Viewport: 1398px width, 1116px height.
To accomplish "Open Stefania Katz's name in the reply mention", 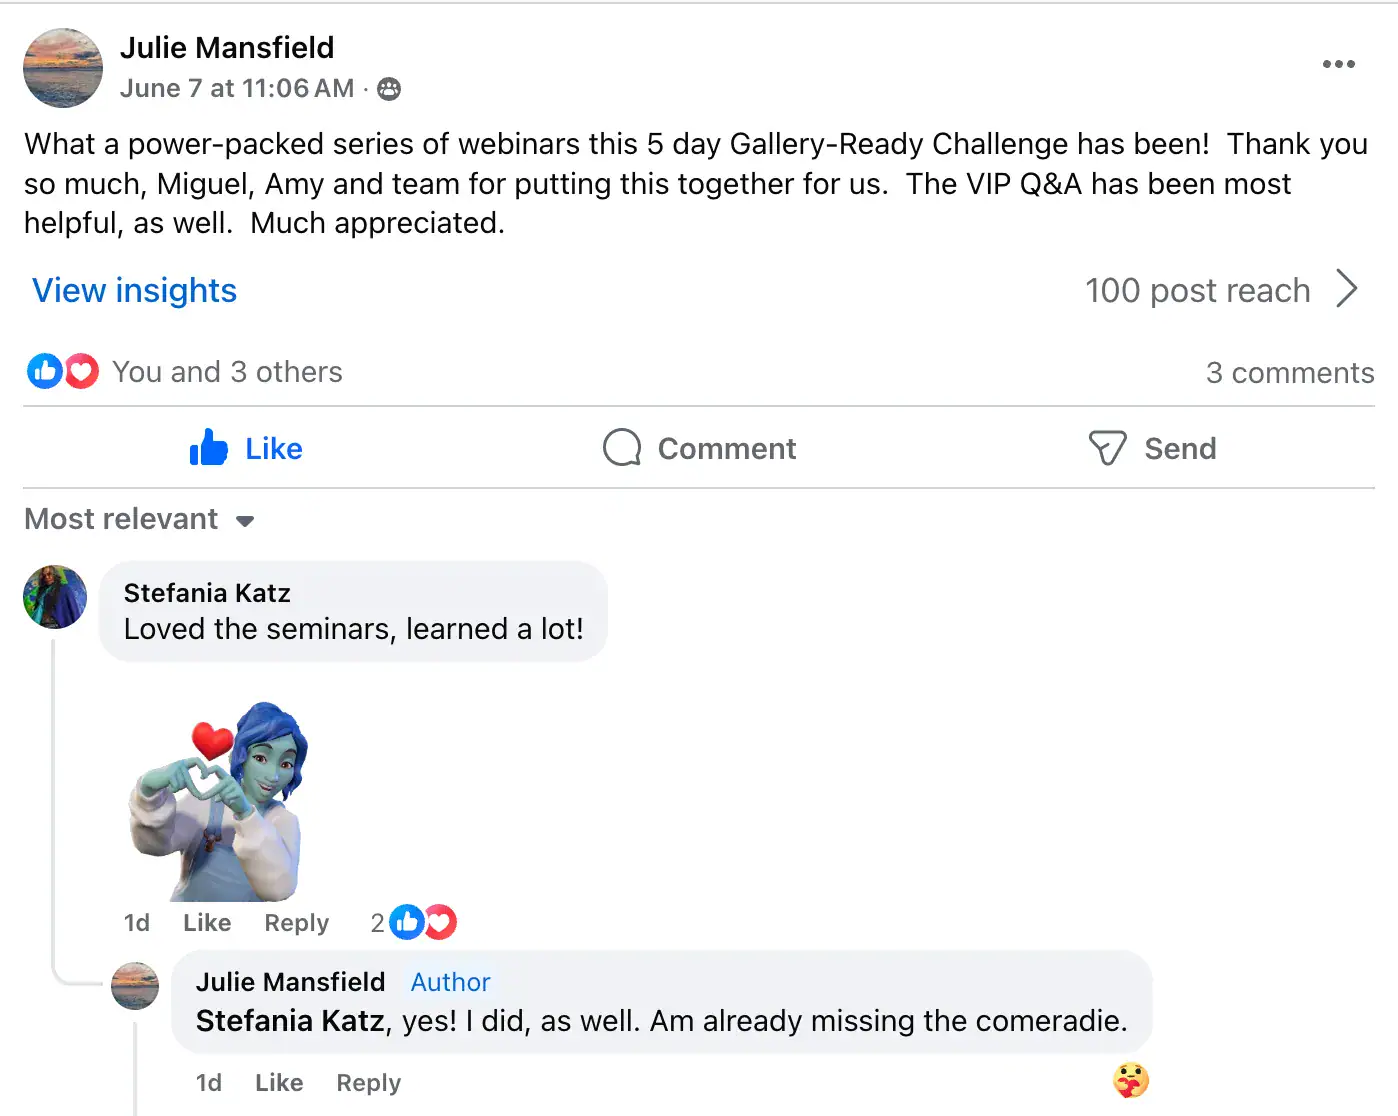I will tap(290, 1021).
